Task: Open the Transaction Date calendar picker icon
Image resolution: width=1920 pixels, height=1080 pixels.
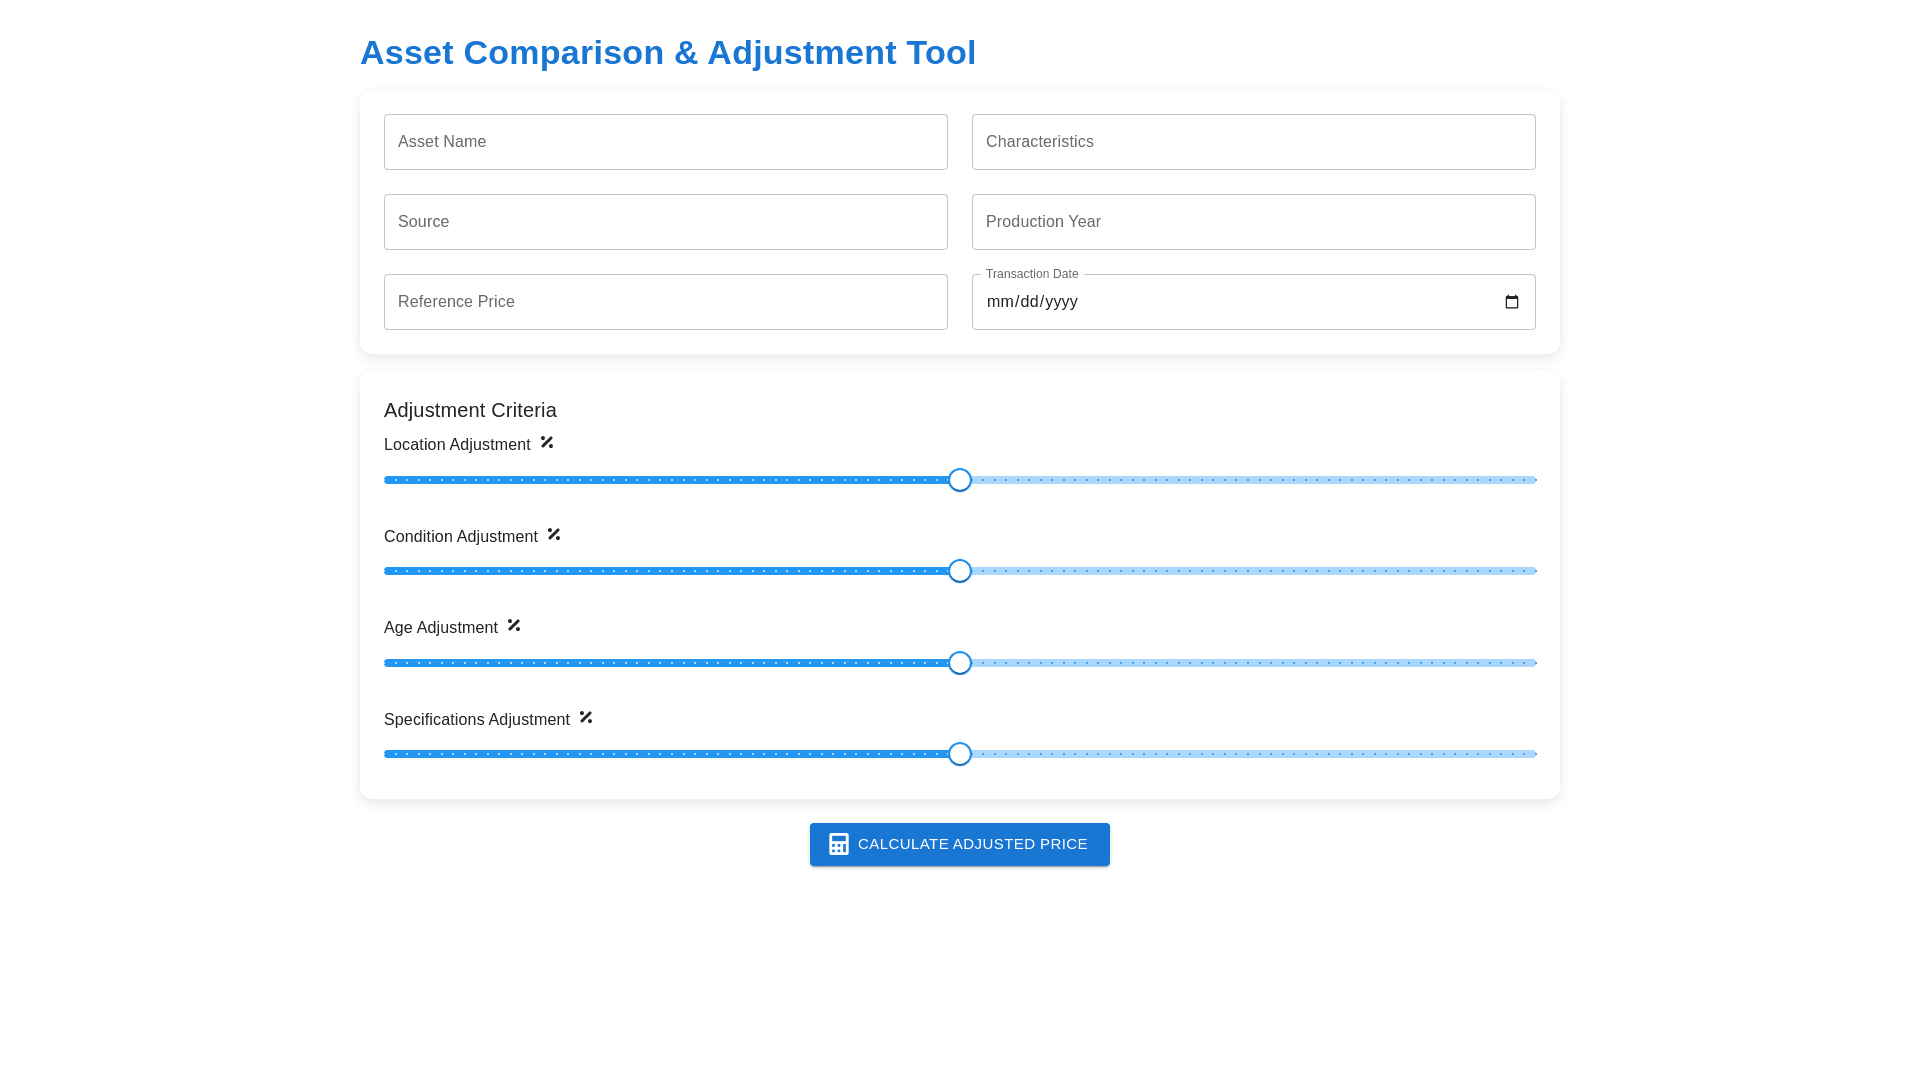Action: [1511, 302]
